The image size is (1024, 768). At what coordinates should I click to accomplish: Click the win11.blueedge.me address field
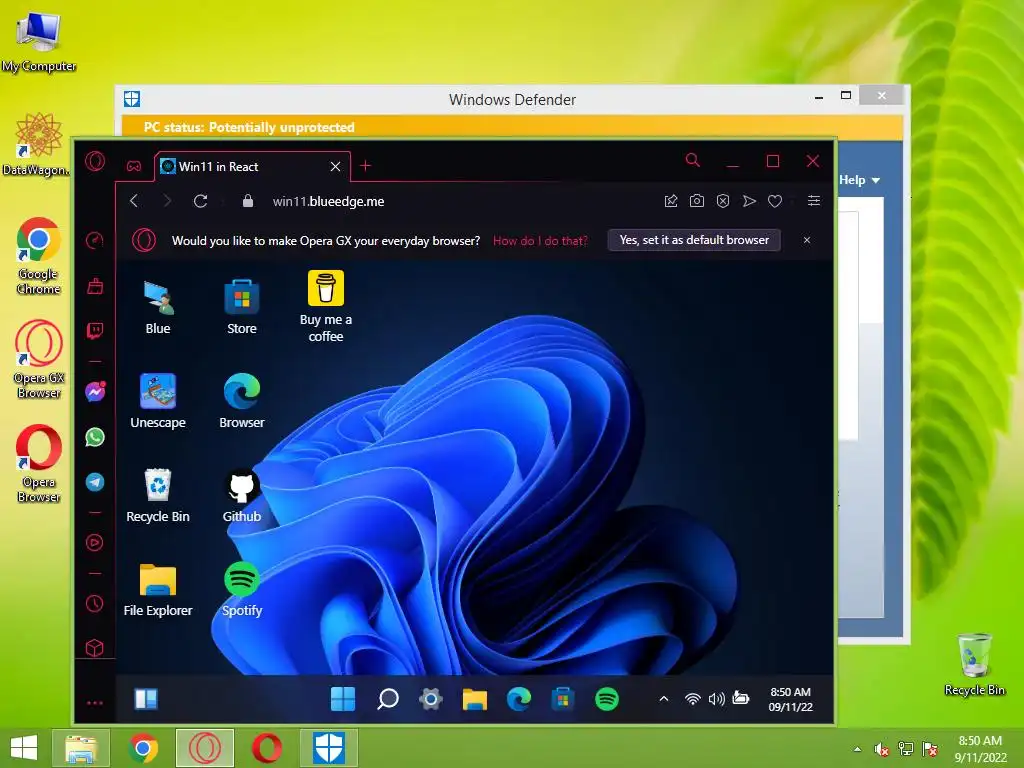click(x=328, y=201)
